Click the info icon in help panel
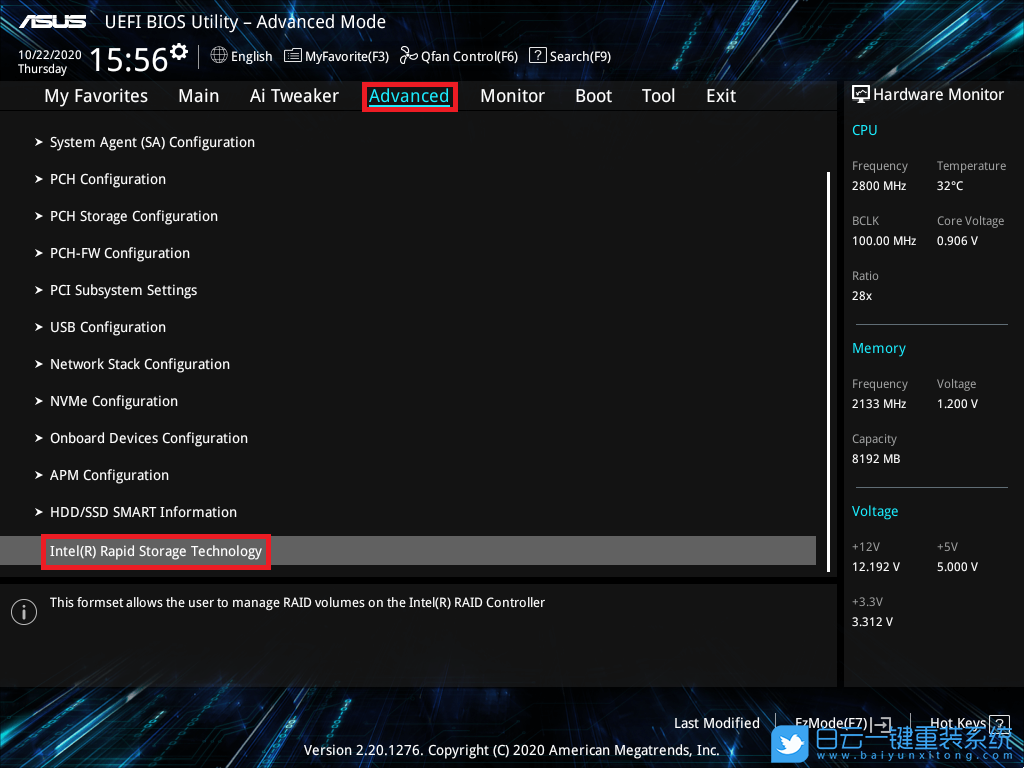 (x=23, y=612)
